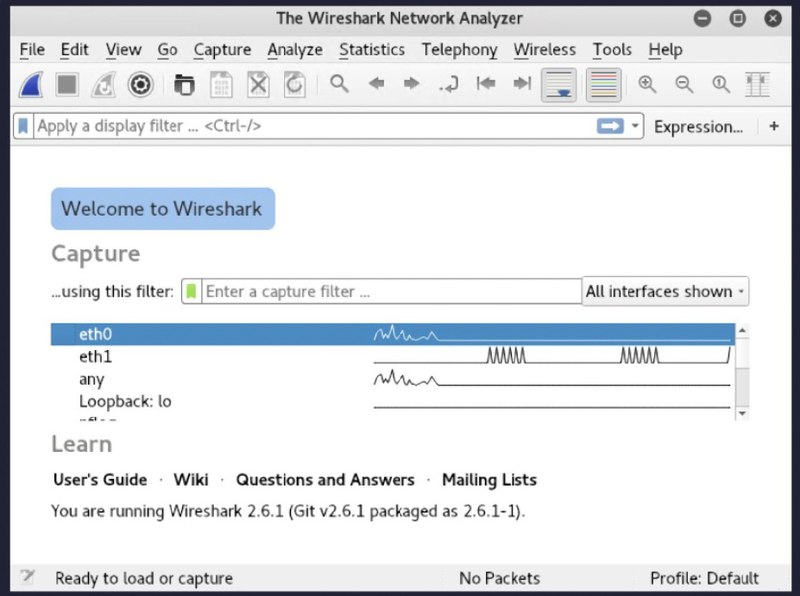Open the File menu
This screenshot has width=800, height=596.
[32, 49]
